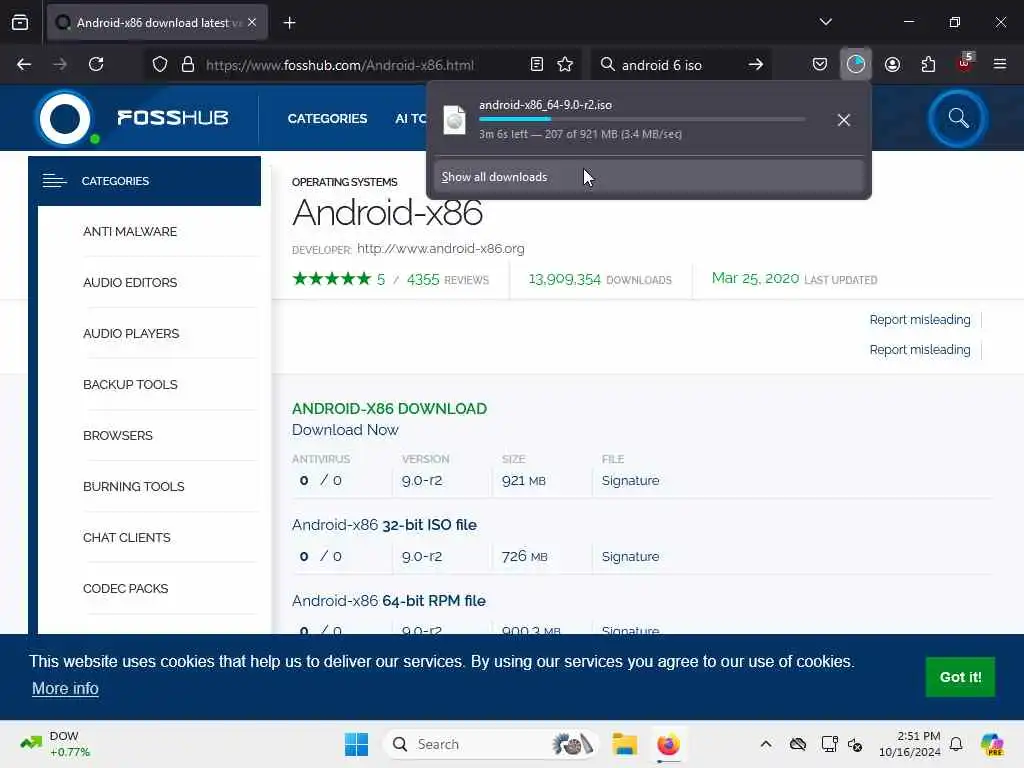The height and width of the screenshot is (768, 1024).
Task: Open Firefox application menu
Action: (x=1000, y=64)
